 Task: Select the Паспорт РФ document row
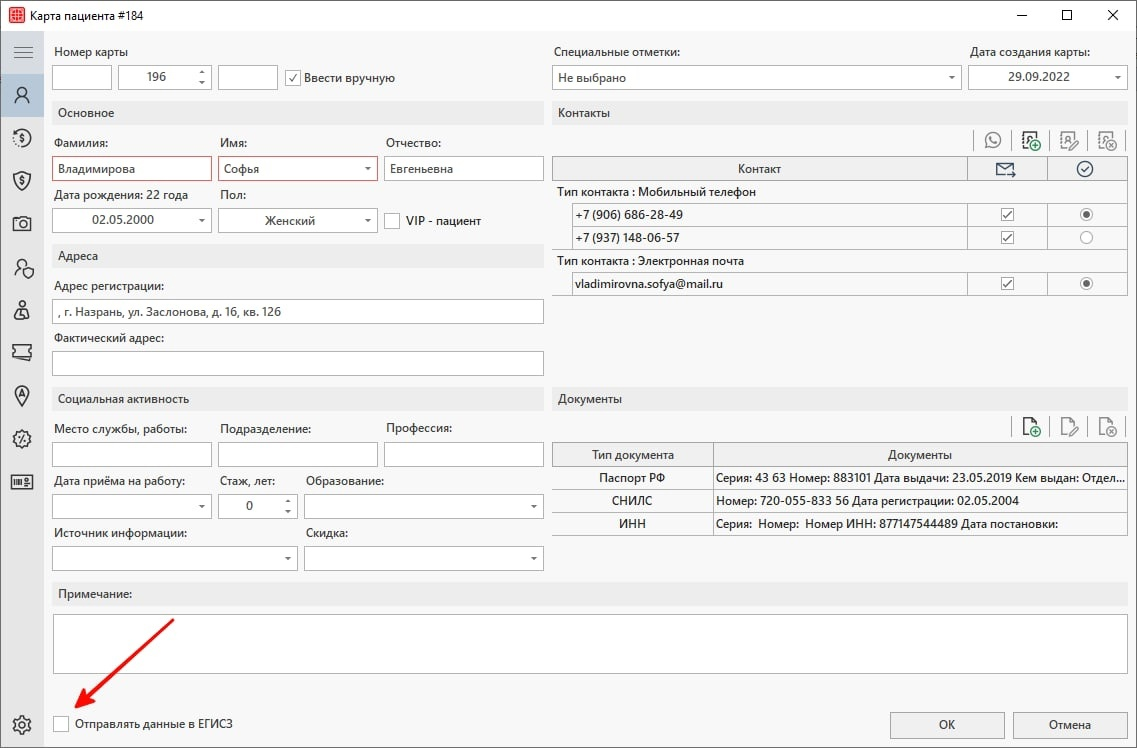coord(840,478)
